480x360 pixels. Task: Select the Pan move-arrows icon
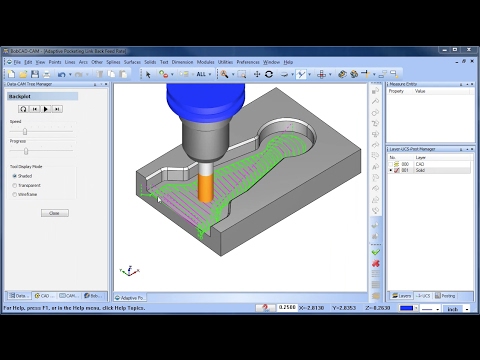point(257,74)
